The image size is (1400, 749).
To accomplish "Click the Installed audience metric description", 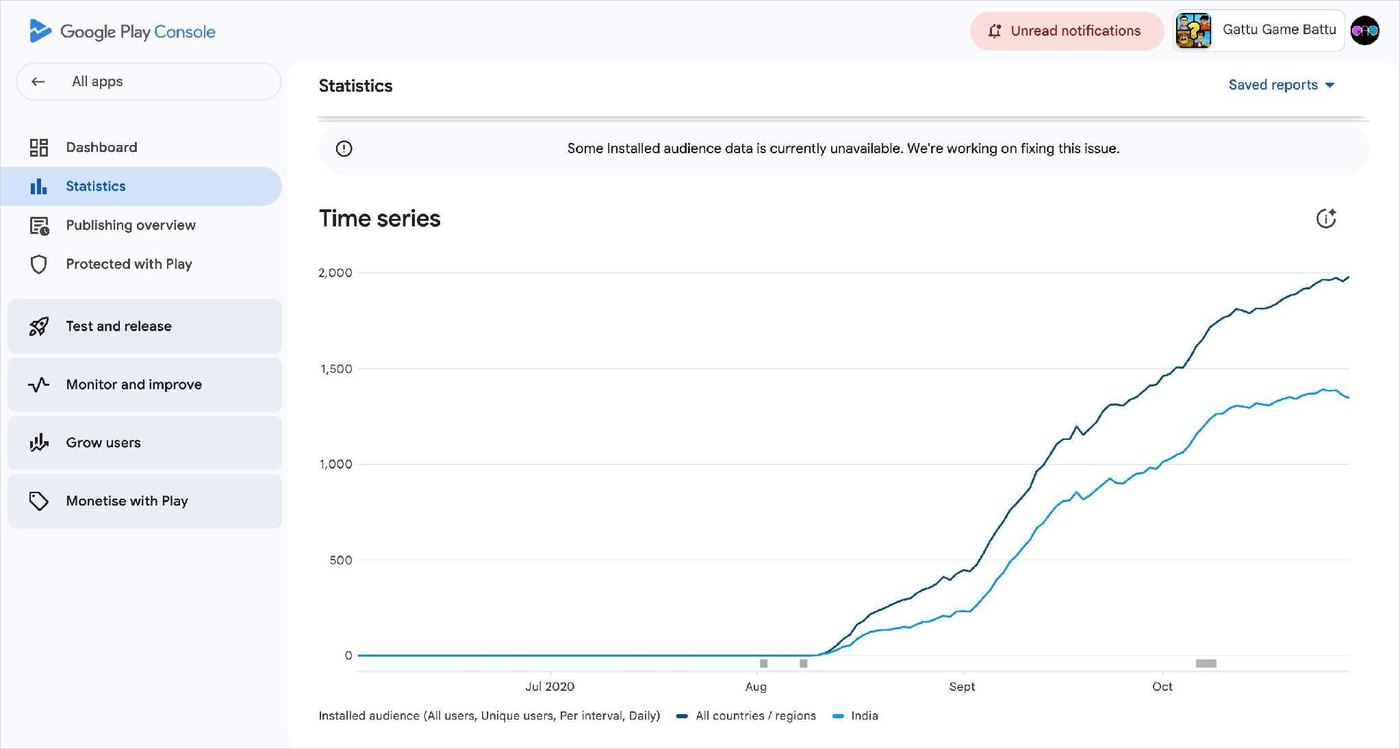I will [x=489, y=716].
